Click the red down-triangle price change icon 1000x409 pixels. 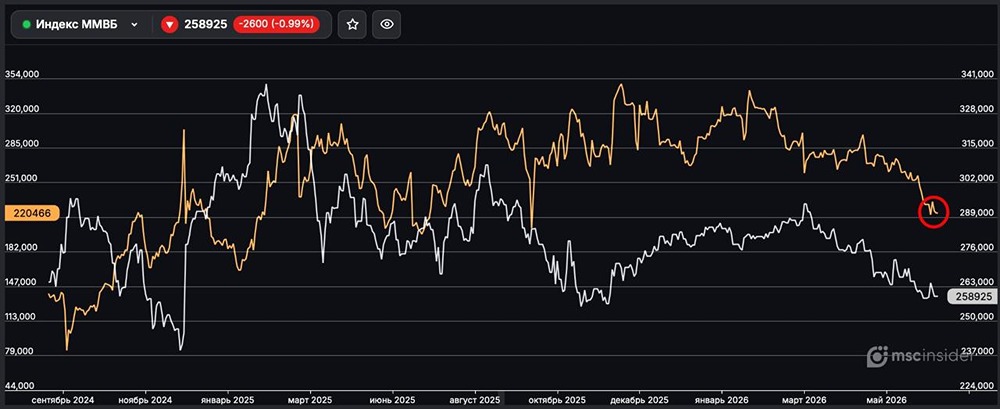(169, 24)
